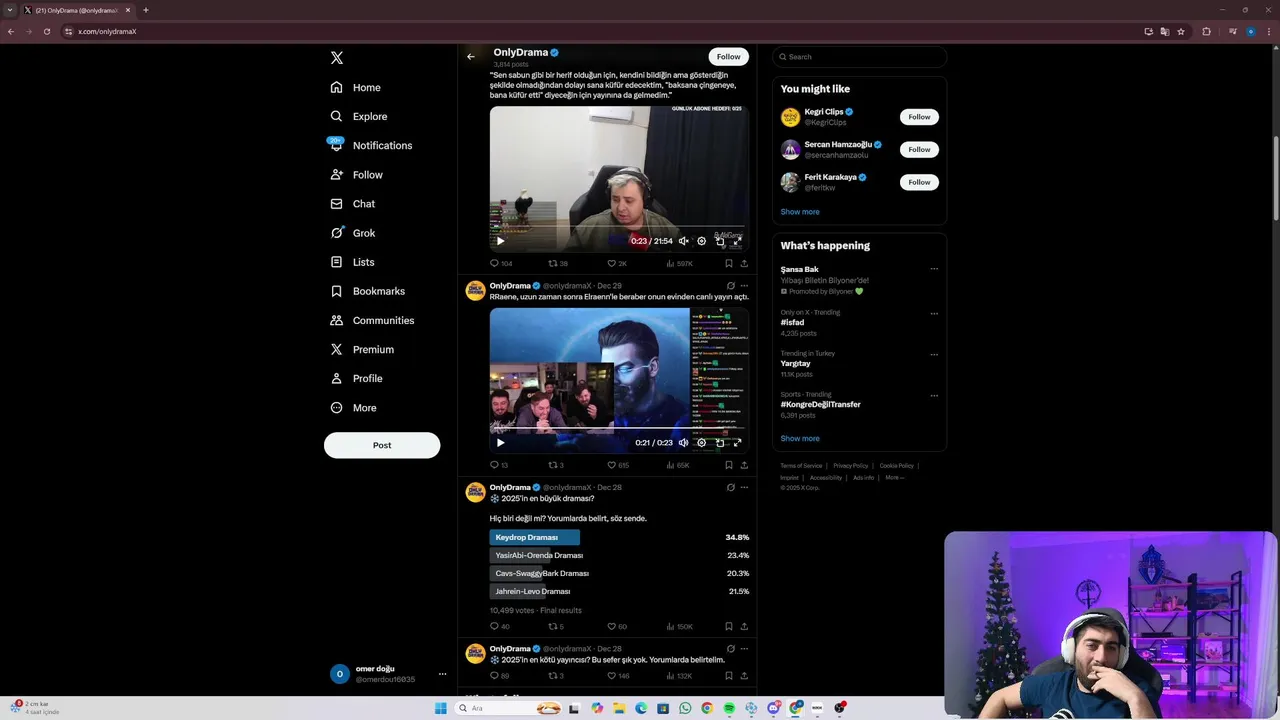The height and width of the screenshot is (720, 1280).
Task: Open options for the #isfad trend
Action: coord(934,313)
